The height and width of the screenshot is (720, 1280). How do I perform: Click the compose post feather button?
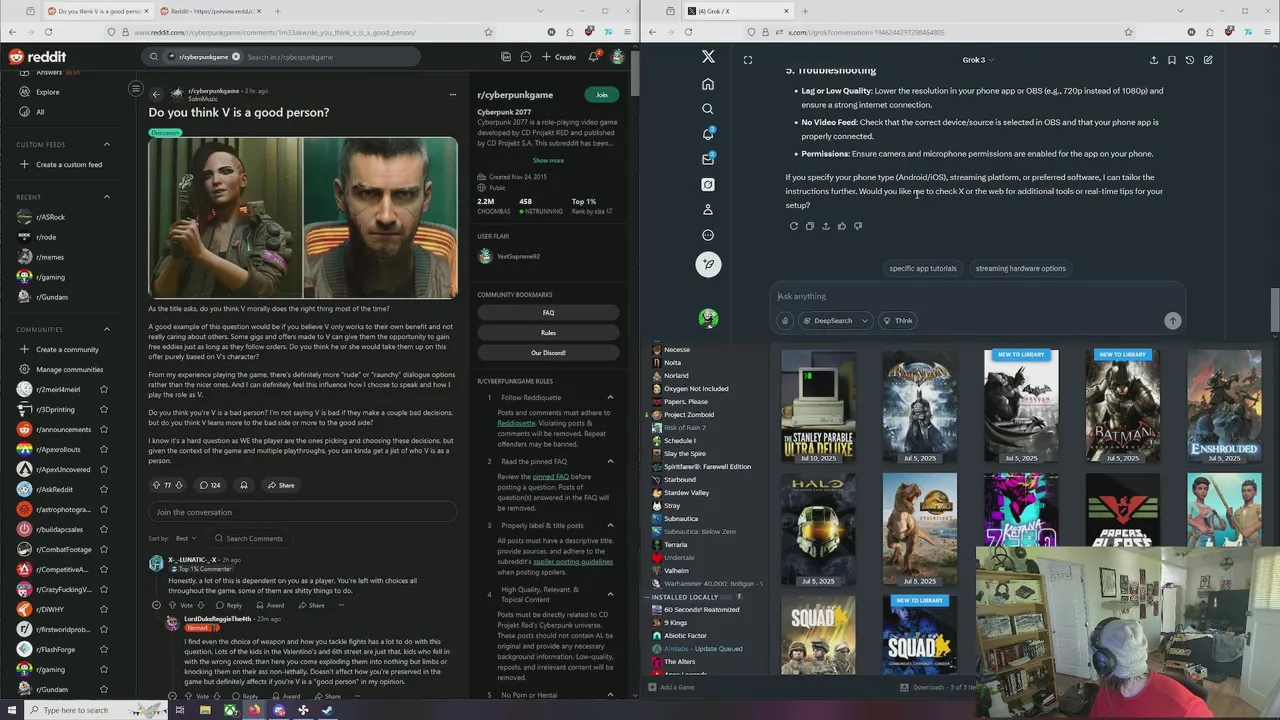pos(708,264)
